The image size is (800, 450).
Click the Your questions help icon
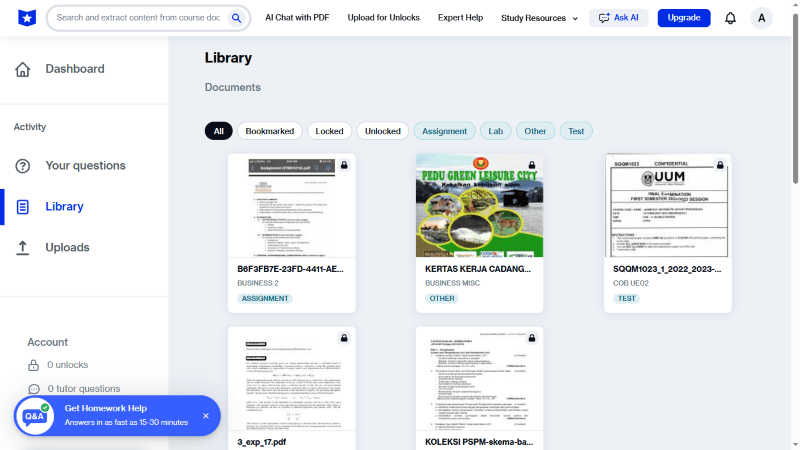tap(23, 166)
